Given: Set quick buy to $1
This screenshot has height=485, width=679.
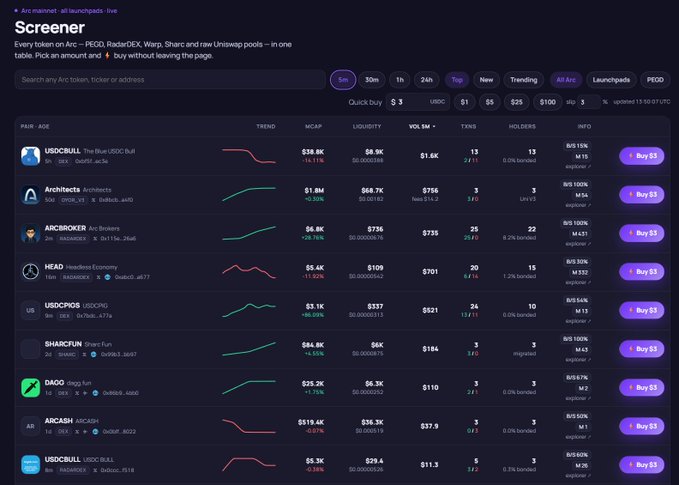Looking at the screenshot, I should [x=465, y=102].
